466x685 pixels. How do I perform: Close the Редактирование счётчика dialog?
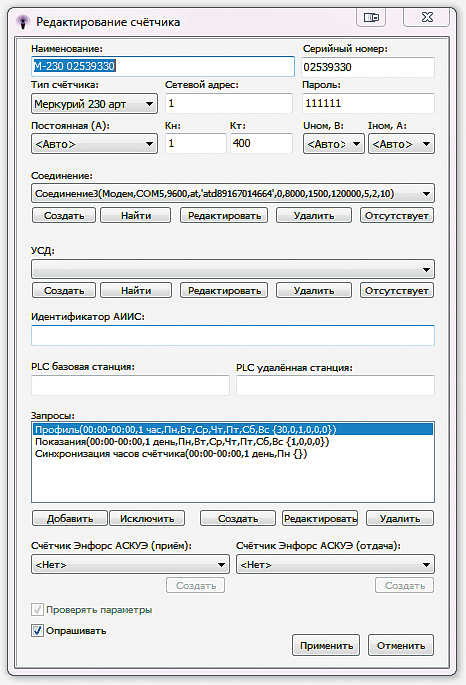coord(427,17)
